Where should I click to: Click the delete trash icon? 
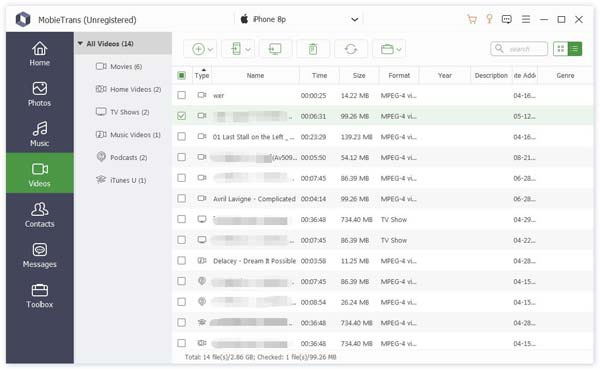coord(313,49)
